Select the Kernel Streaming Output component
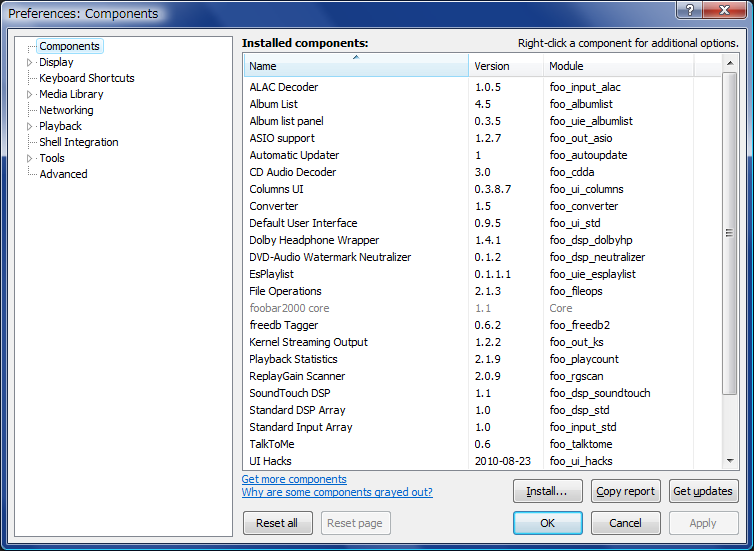754x551 pixels. 482,342
